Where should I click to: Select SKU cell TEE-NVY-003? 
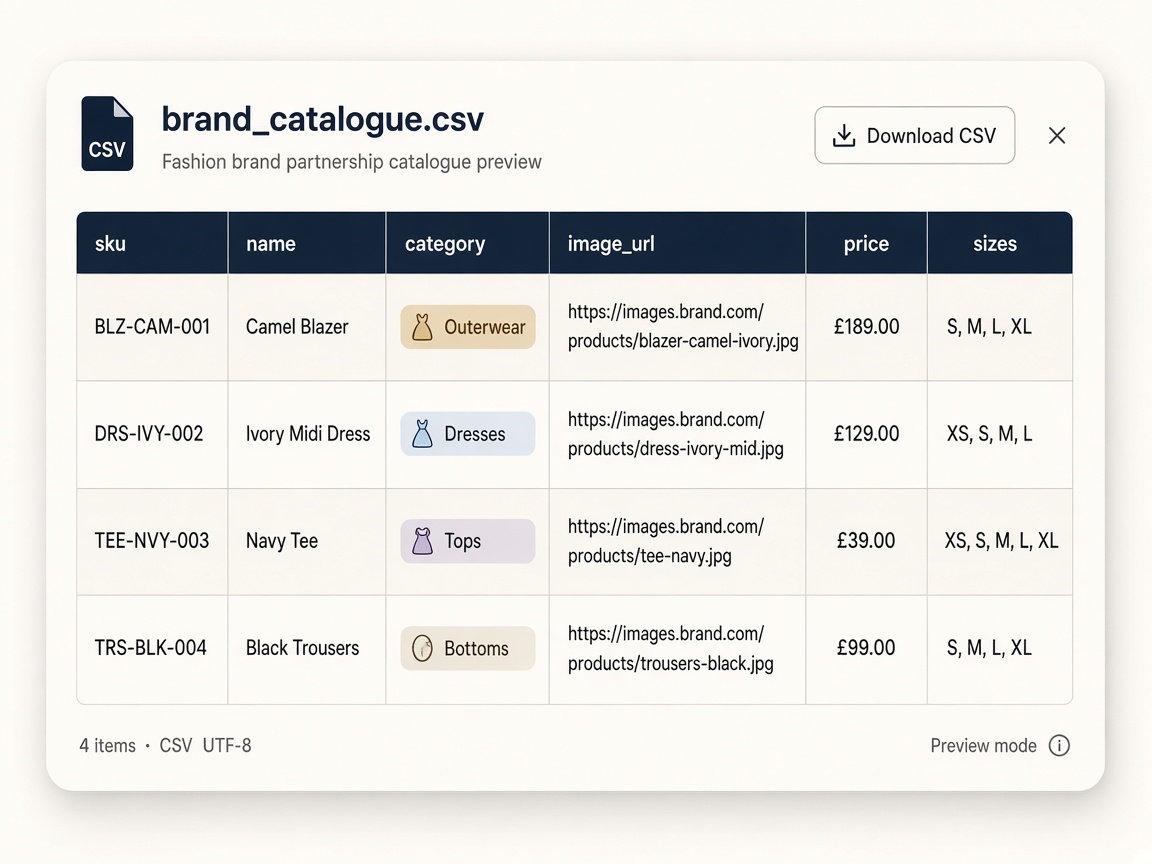(x=151, y=541)
